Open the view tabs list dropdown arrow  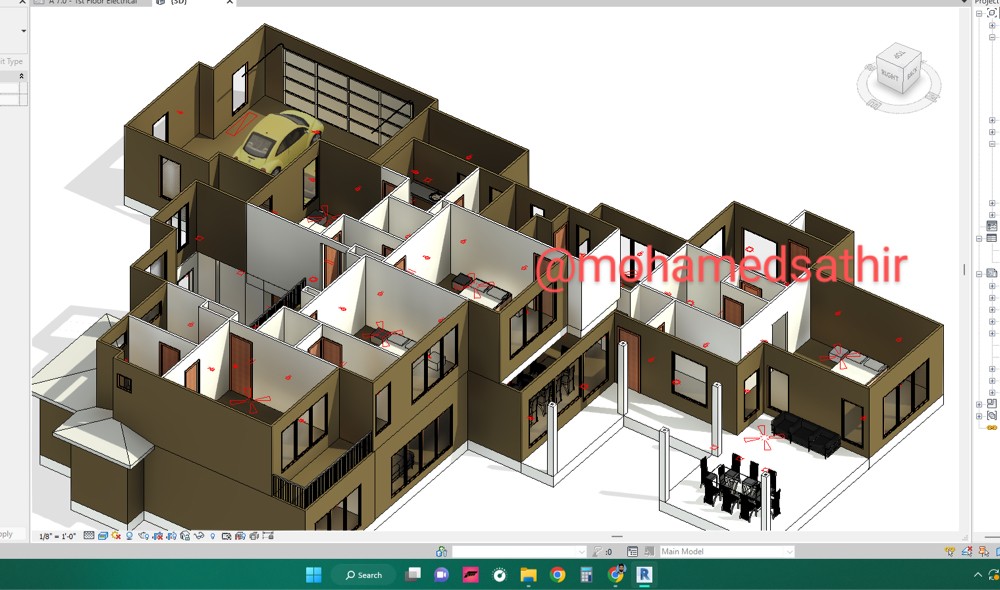click(964, 3)
